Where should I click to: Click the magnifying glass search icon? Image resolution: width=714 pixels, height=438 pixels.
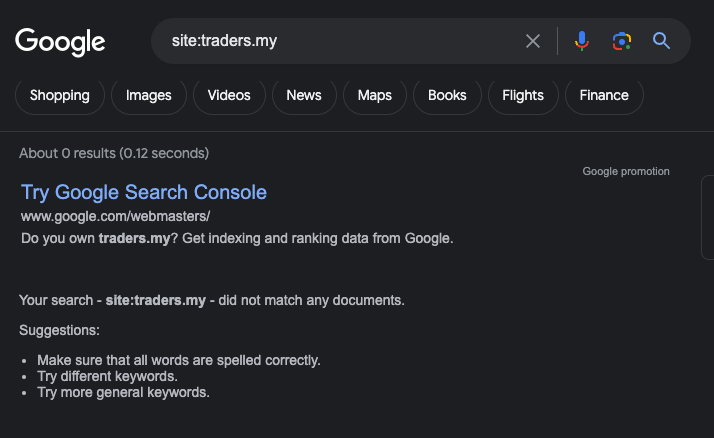661,41
